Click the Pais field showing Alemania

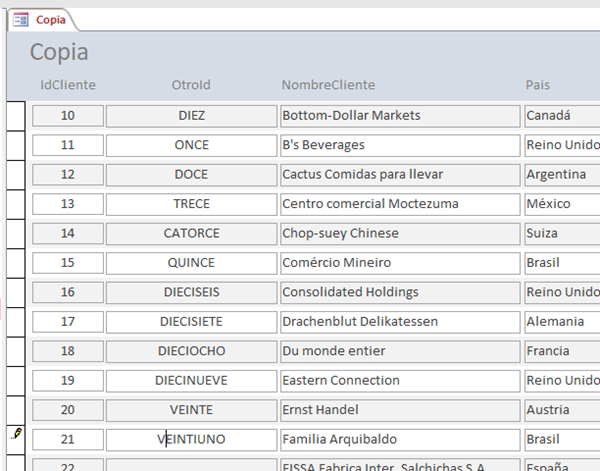pyautogui.click(x=562, y=322)
